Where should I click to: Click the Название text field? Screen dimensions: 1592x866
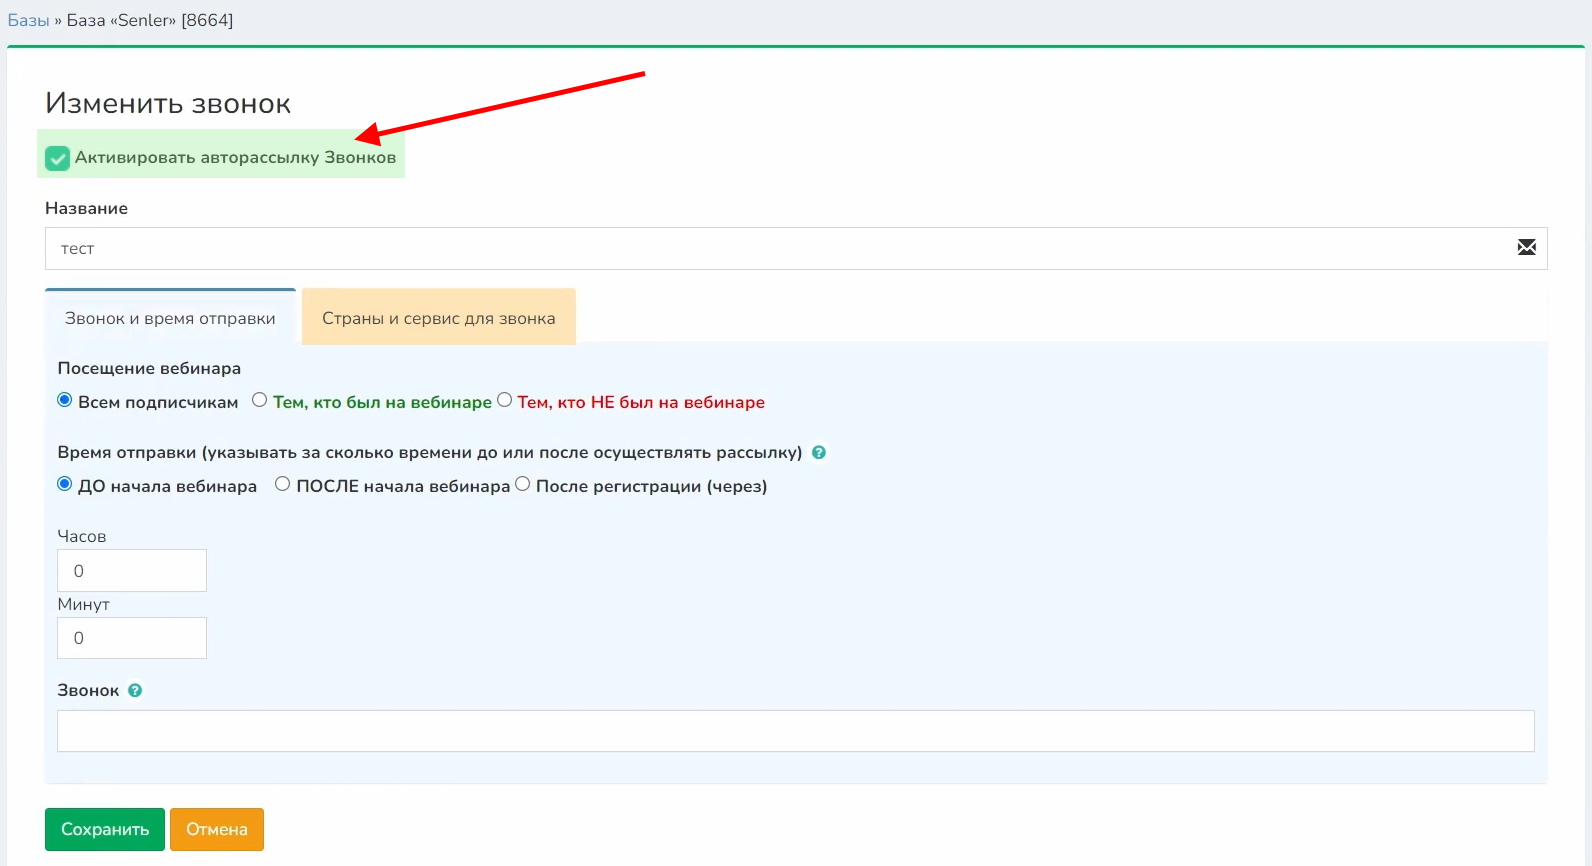coord(780,248)
